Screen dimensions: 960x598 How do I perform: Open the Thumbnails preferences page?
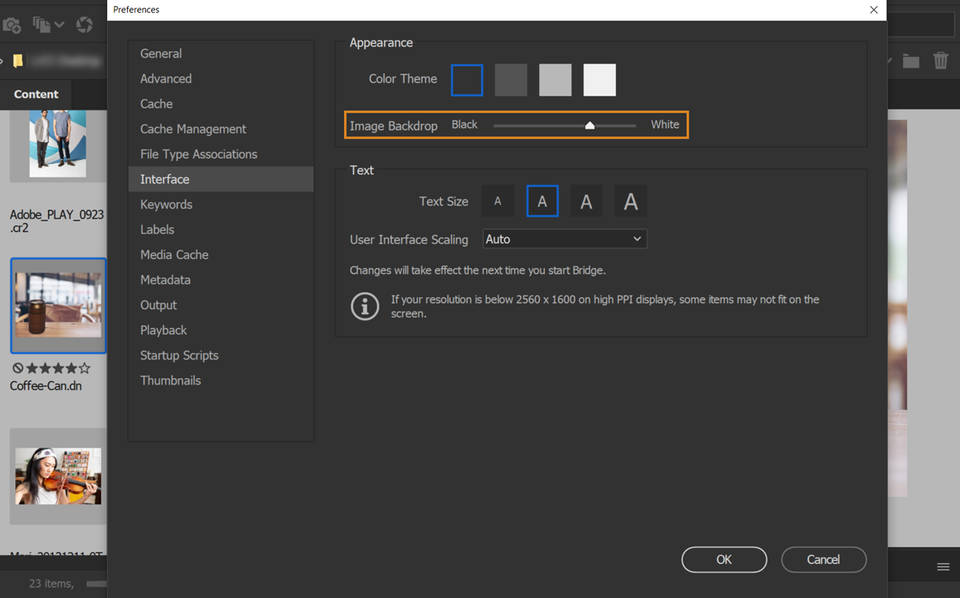click(x=172, y=380)
